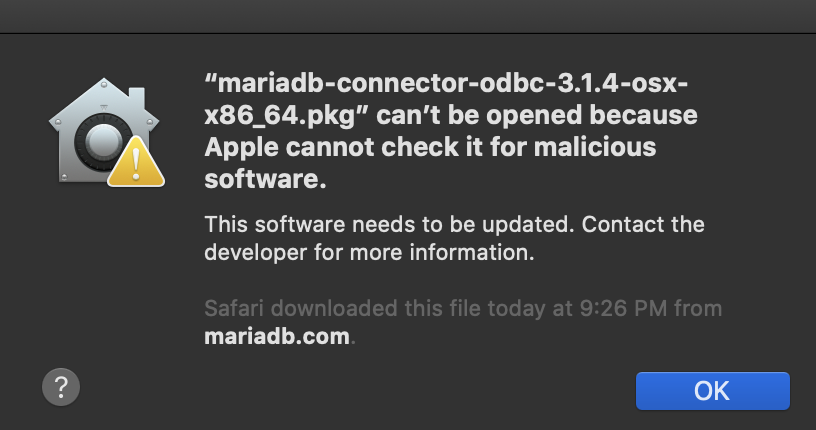Click the OK button
816x430 pixels.
coord(712,390)
